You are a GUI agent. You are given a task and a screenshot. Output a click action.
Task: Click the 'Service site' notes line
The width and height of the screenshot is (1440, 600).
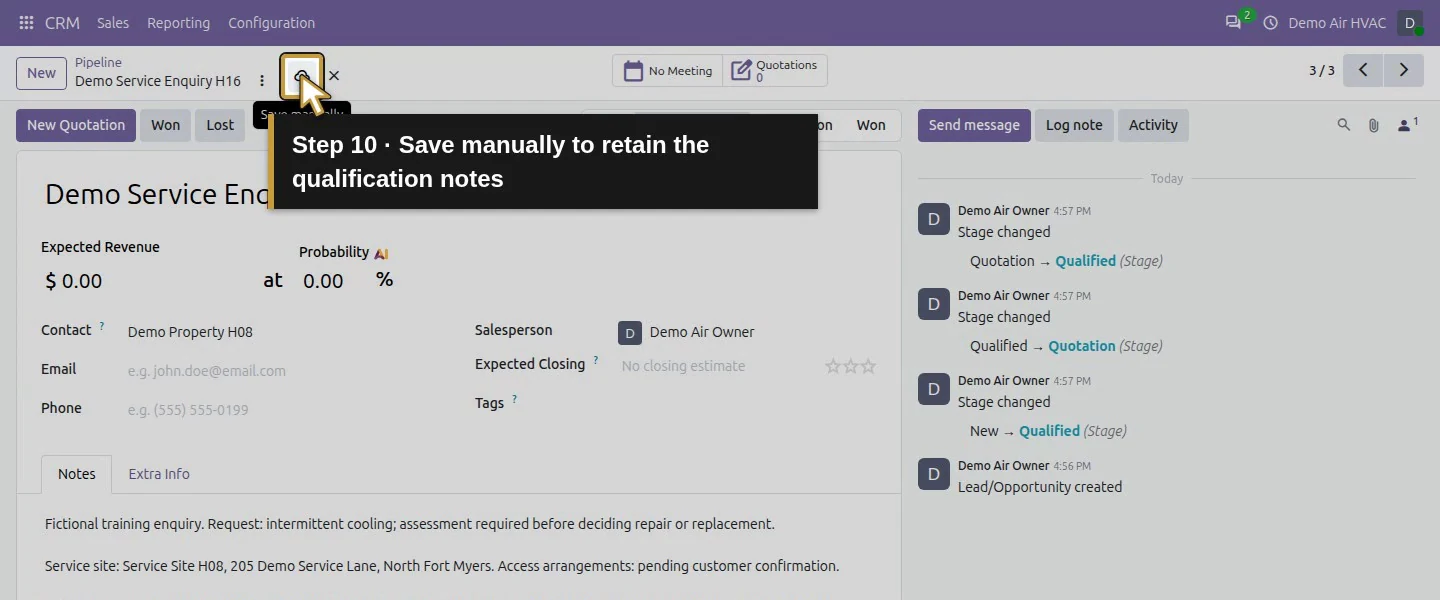click(442, 566)
